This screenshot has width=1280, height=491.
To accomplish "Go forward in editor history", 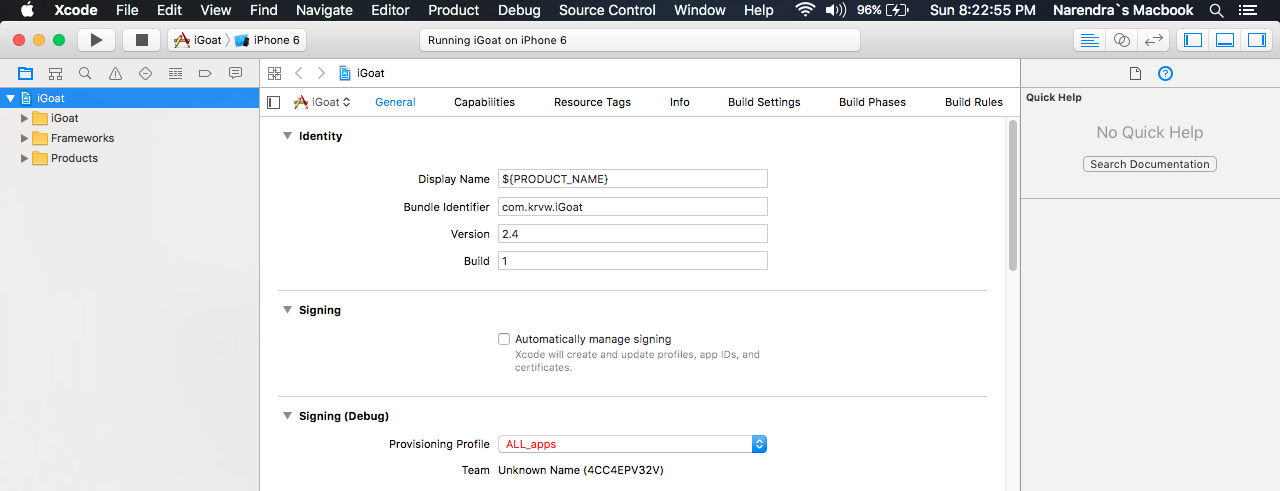I will [321, 73].
